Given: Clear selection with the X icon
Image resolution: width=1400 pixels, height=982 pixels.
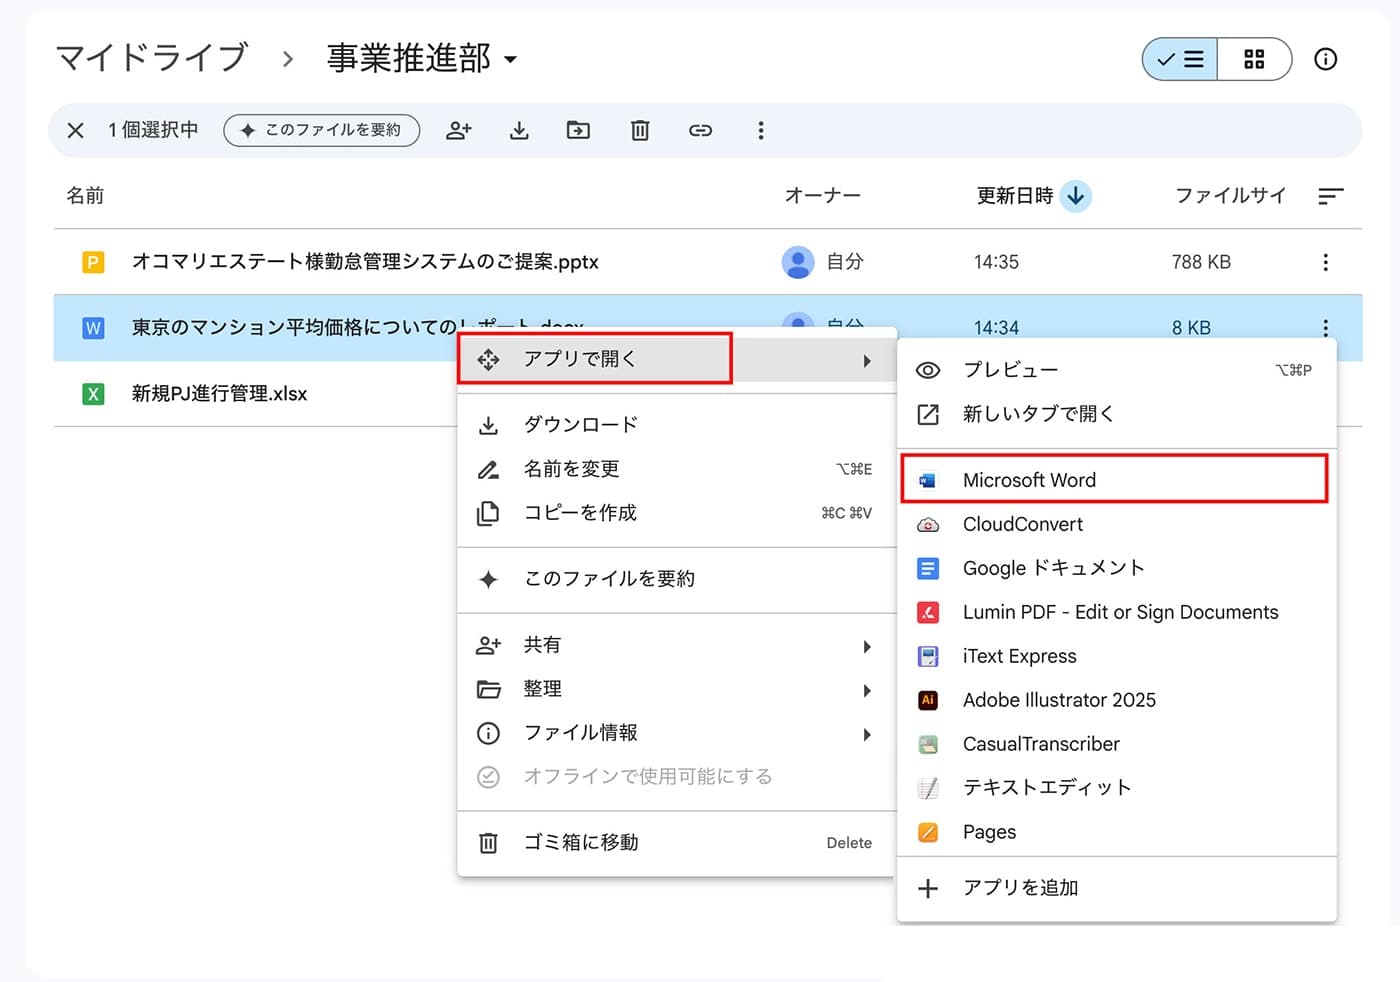Looking at the screenshot, I should point(75,130).
